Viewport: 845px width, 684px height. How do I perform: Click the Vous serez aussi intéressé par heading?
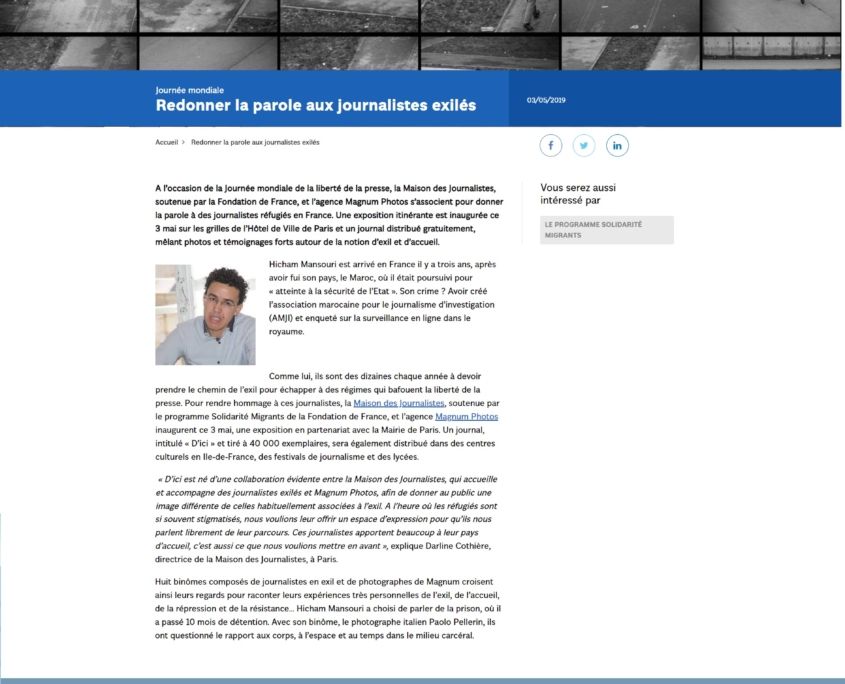pos(578,193)
